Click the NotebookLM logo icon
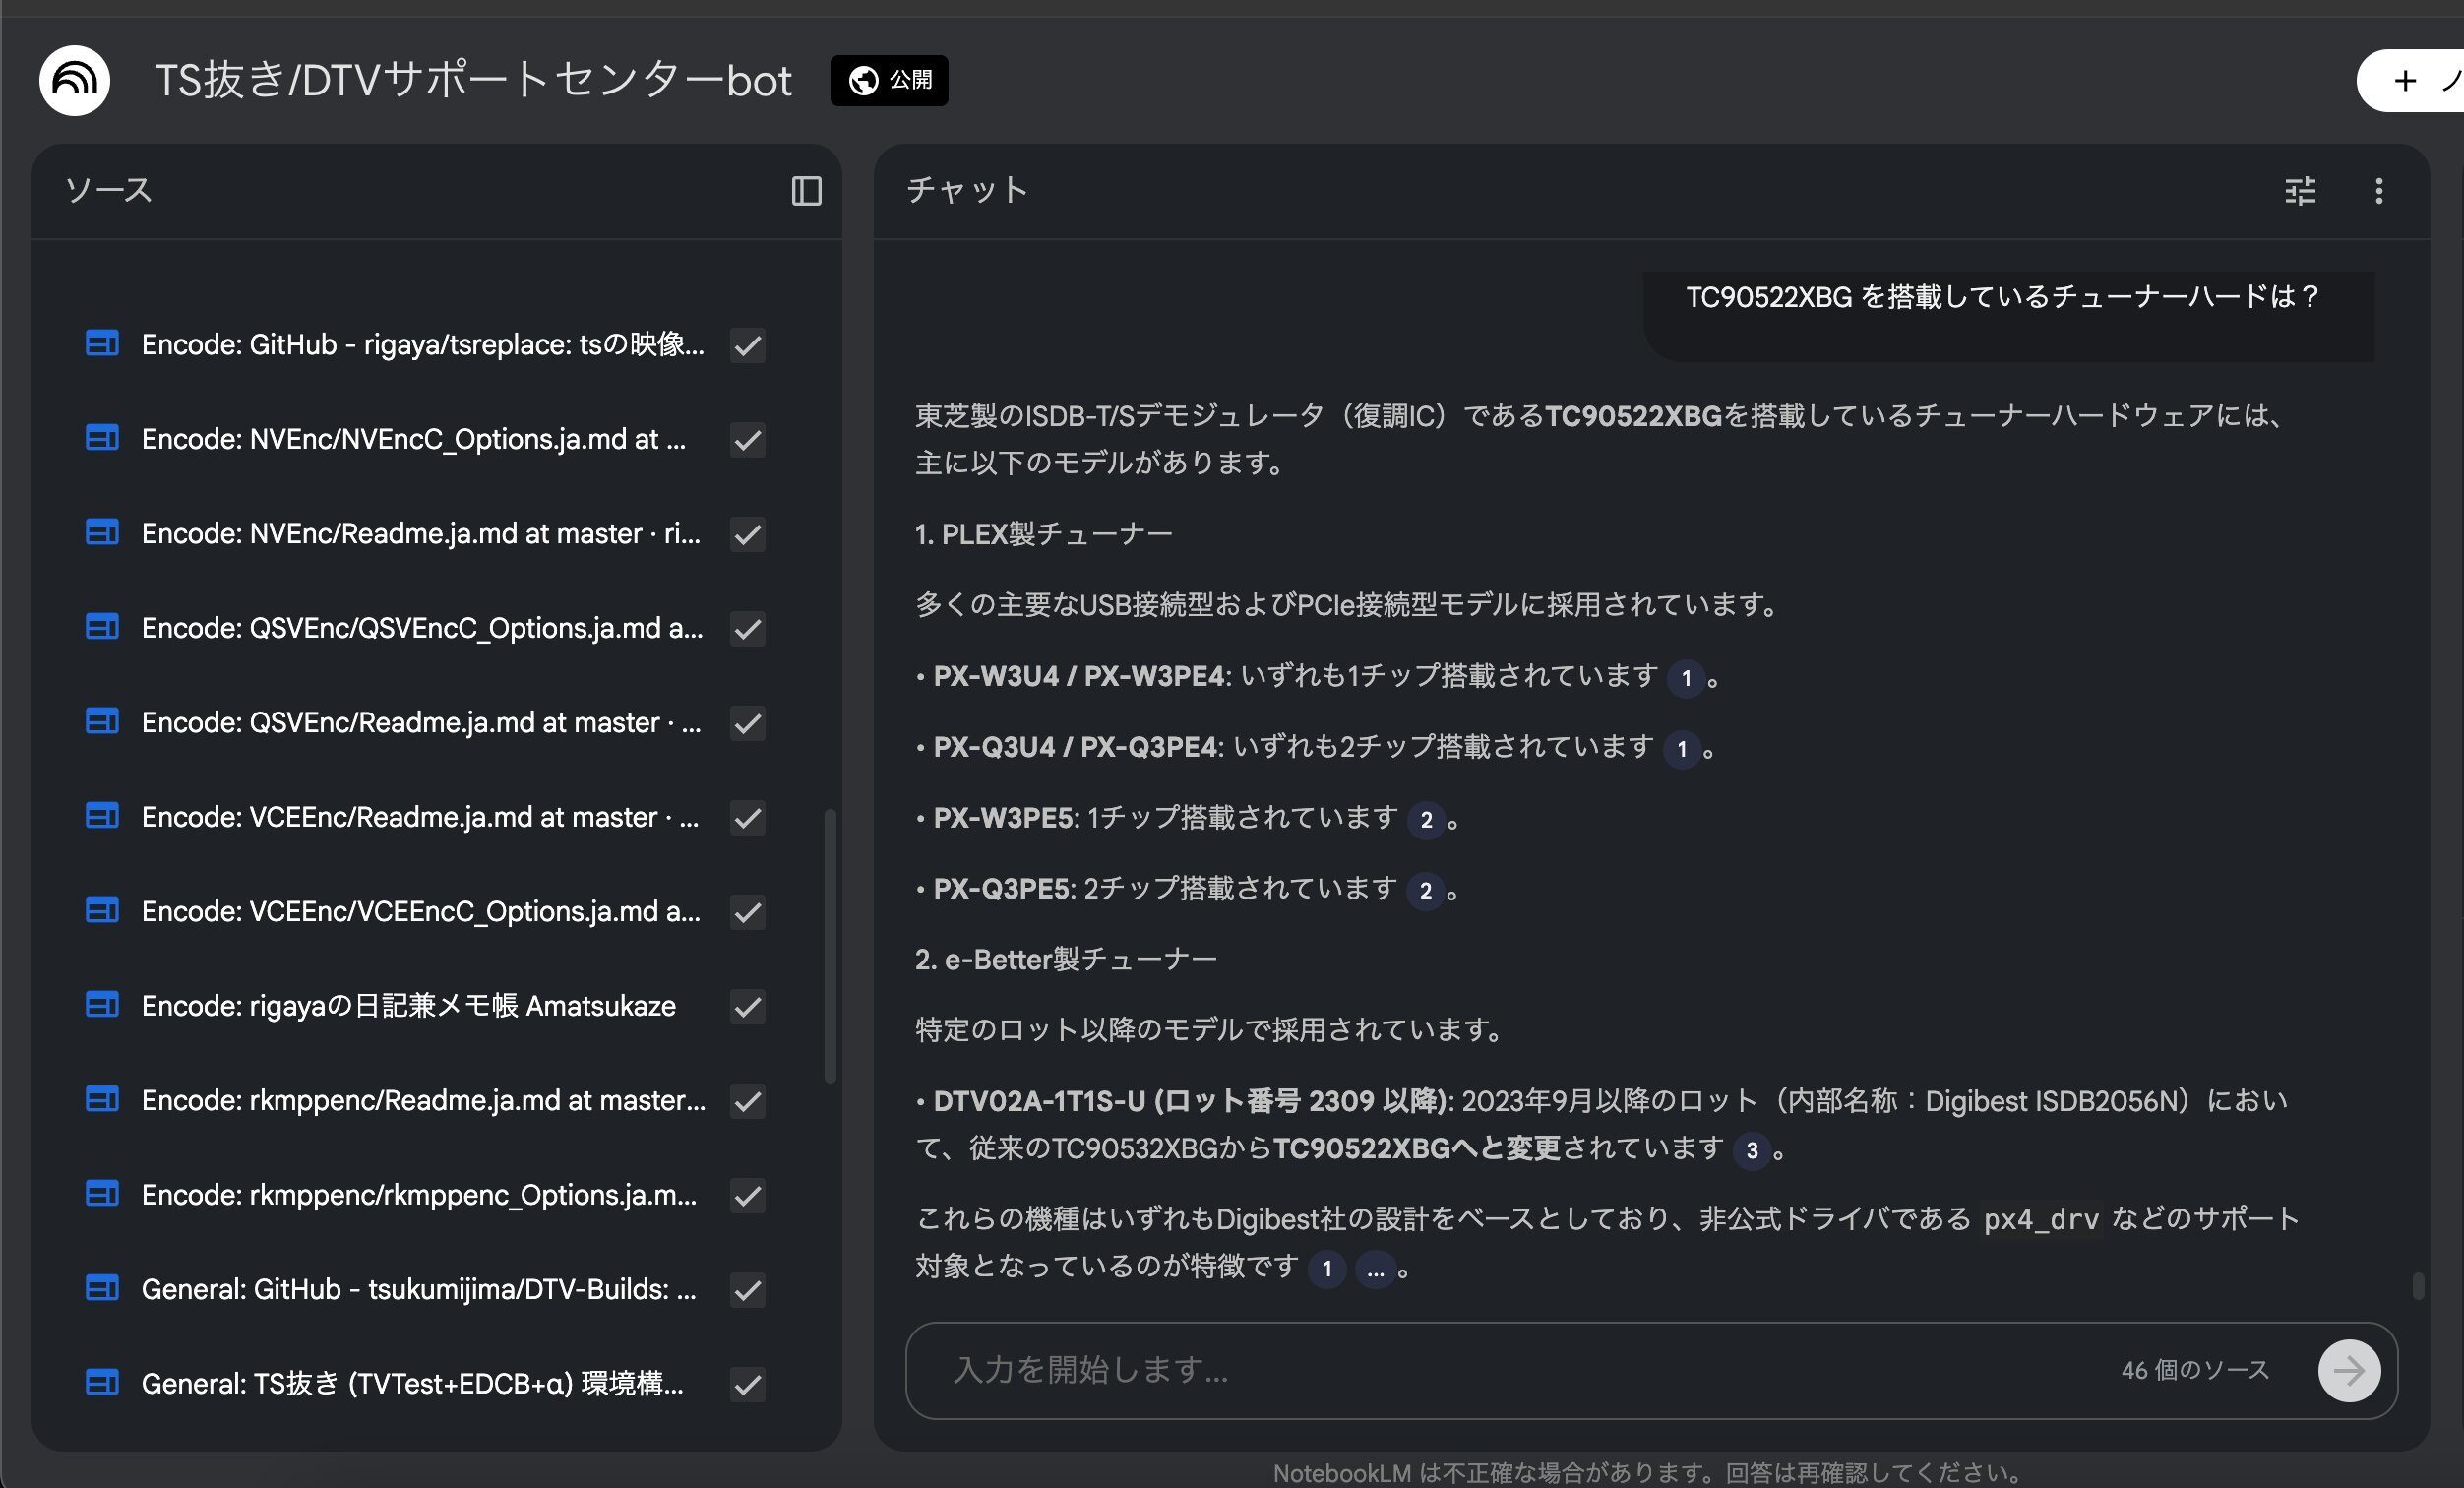 pyautogui.click(x=74, y=80)
